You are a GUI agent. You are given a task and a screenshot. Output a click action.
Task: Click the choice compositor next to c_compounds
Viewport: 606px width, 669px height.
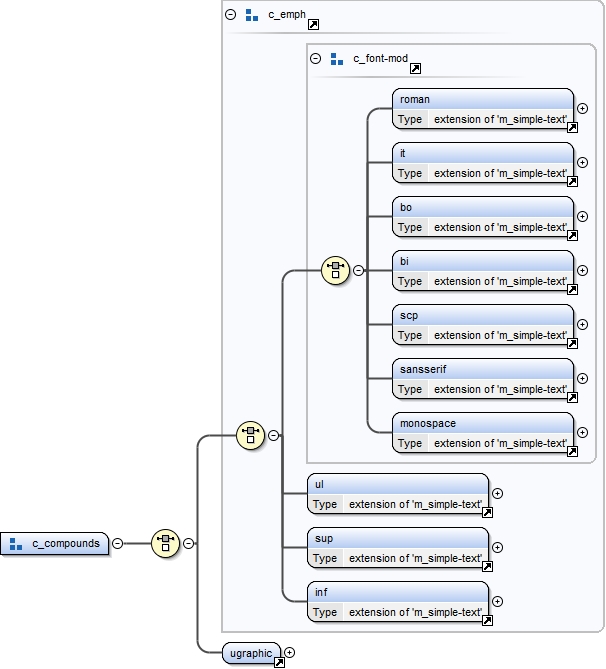pyautogui.click(x=165, y=543)
